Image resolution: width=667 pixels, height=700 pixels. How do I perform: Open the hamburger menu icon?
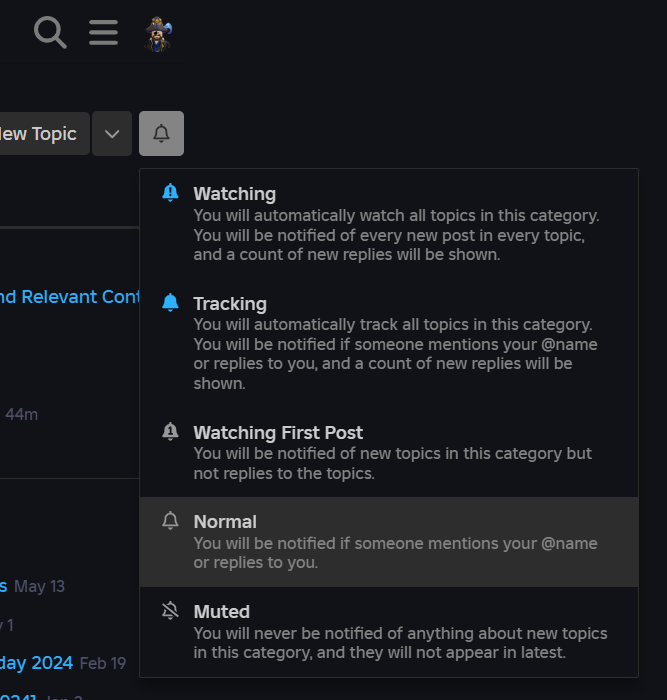(x=103, y=33)
